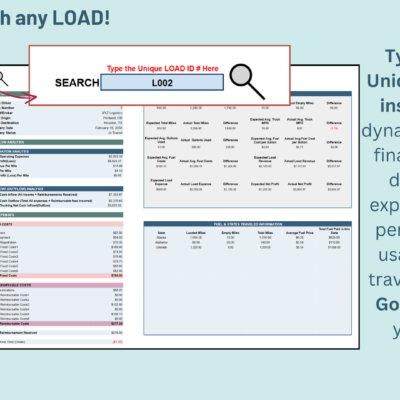Select the Alabama row in the states table
This screenshot has height=400, width=400.
tap(248, 242)
